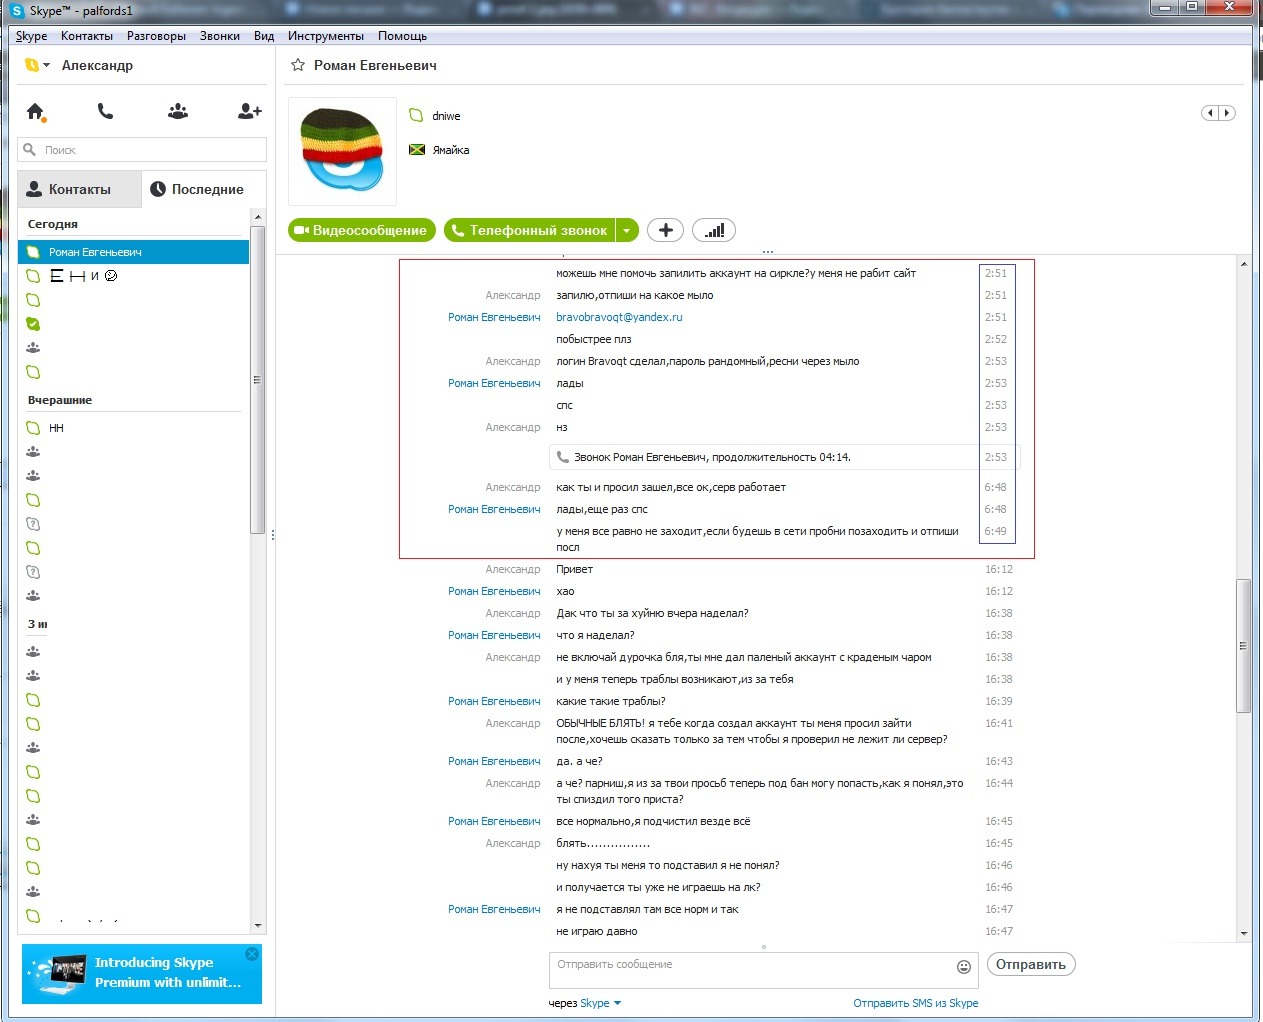Click the 'не играю давно' message
1263x1022 pixels.
597,931
